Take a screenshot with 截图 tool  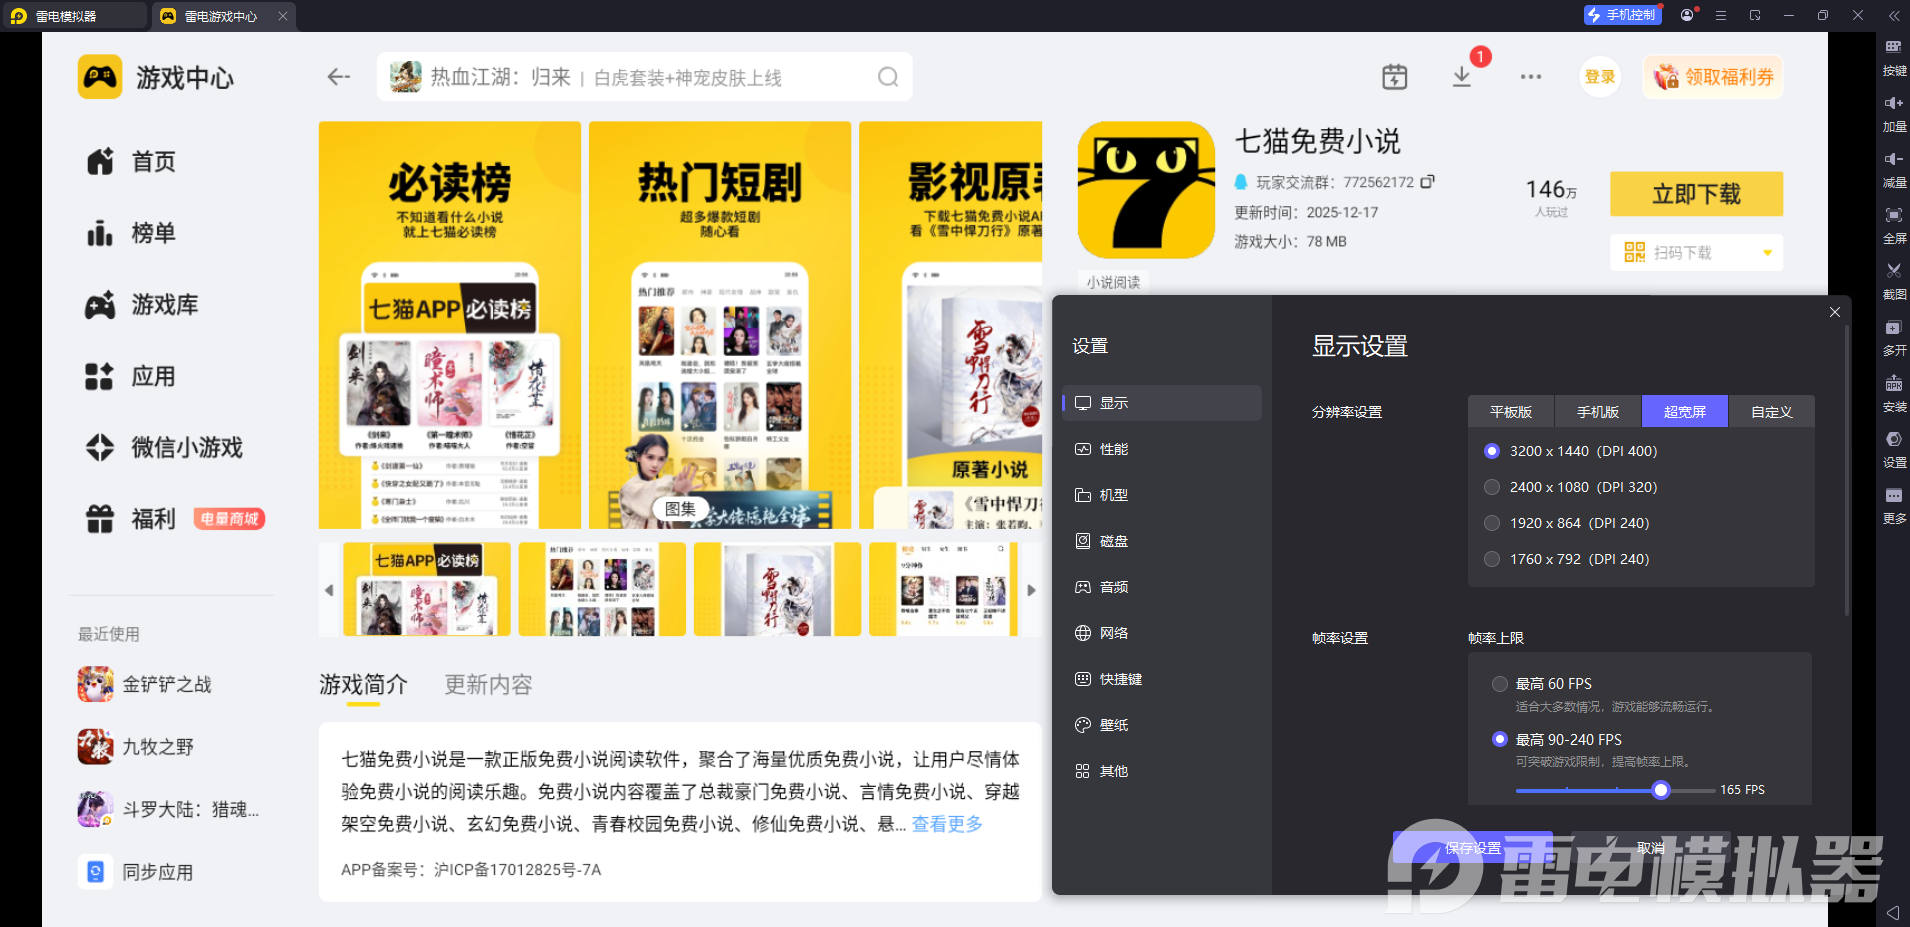(1894, 282)
